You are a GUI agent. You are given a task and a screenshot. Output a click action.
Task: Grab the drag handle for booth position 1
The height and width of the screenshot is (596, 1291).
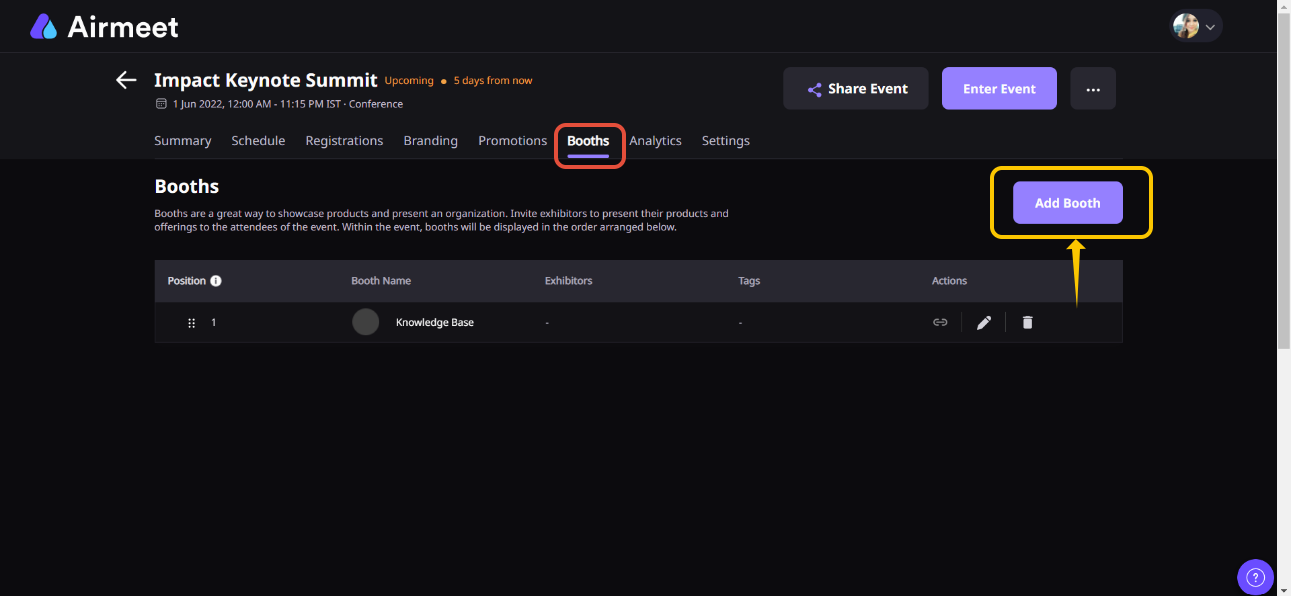pyautogui.click(x=192, y=323)
